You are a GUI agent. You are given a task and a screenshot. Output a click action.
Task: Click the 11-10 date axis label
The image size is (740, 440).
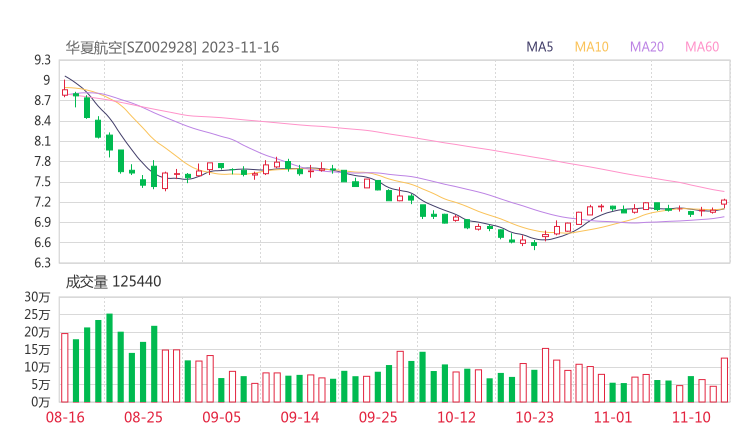pyautogui.click(x=691, y=417)
